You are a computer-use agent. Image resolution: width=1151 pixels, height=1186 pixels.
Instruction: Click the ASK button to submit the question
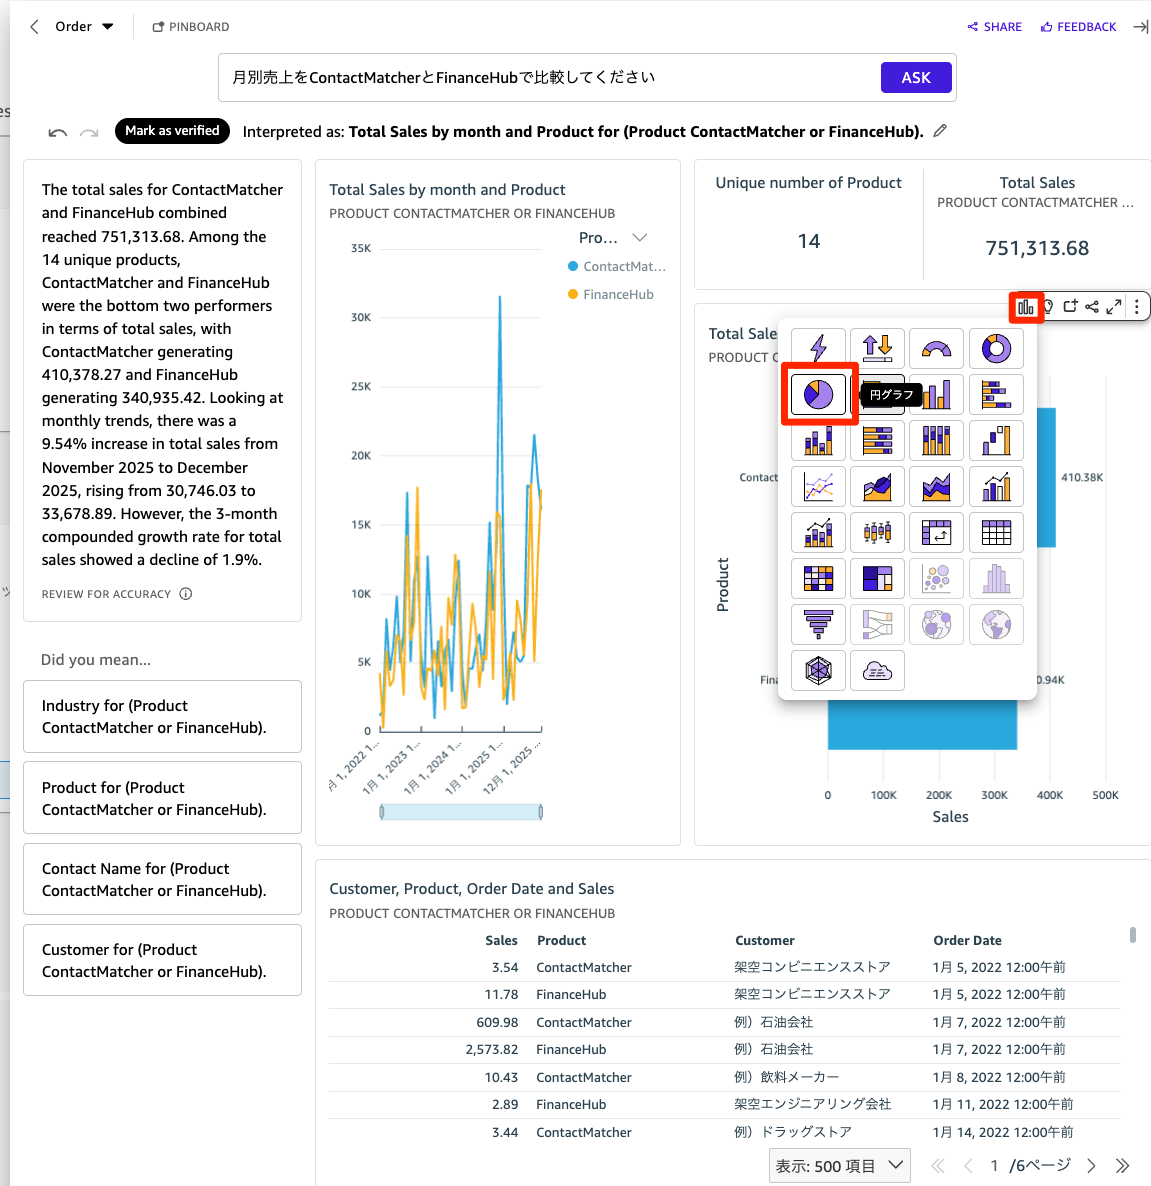pos(916,77)
